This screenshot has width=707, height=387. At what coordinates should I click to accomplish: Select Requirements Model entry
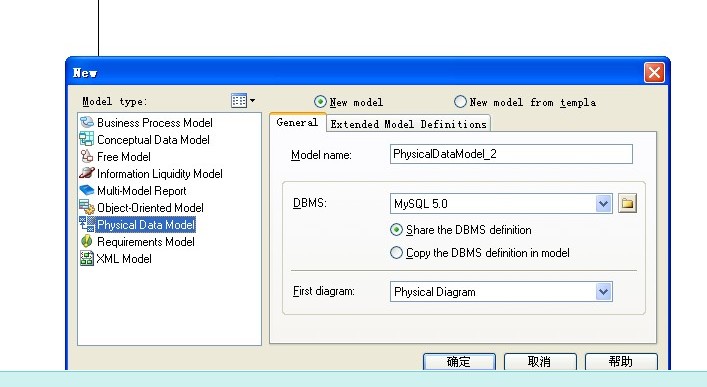[x=146, y=242]
